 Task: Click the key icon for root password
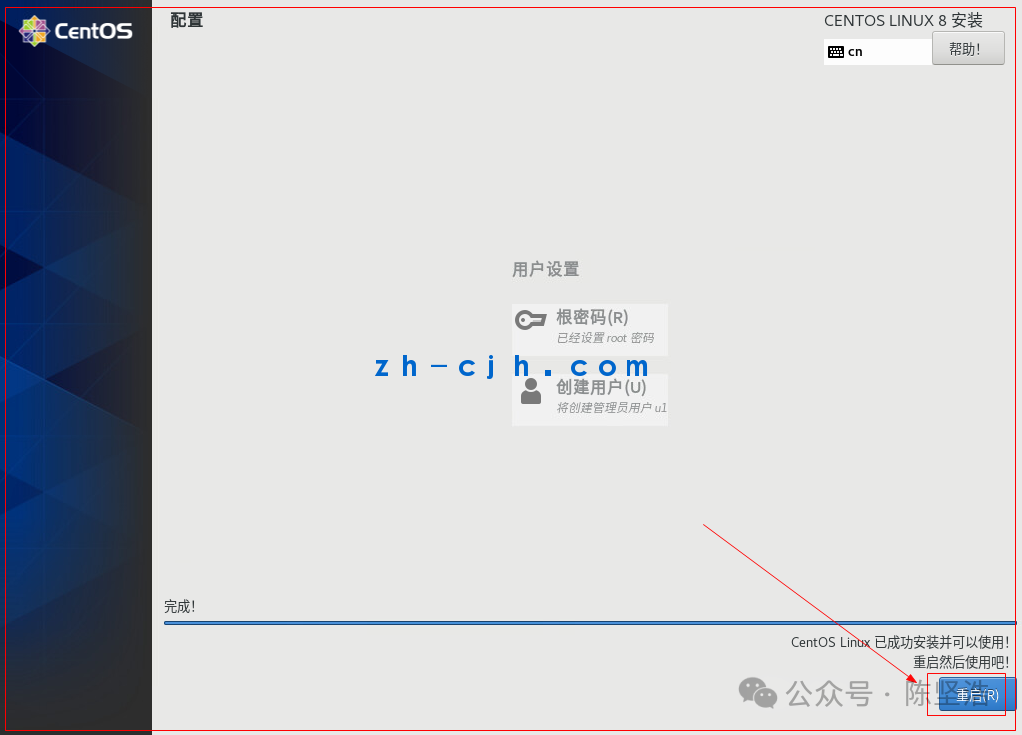531,320
